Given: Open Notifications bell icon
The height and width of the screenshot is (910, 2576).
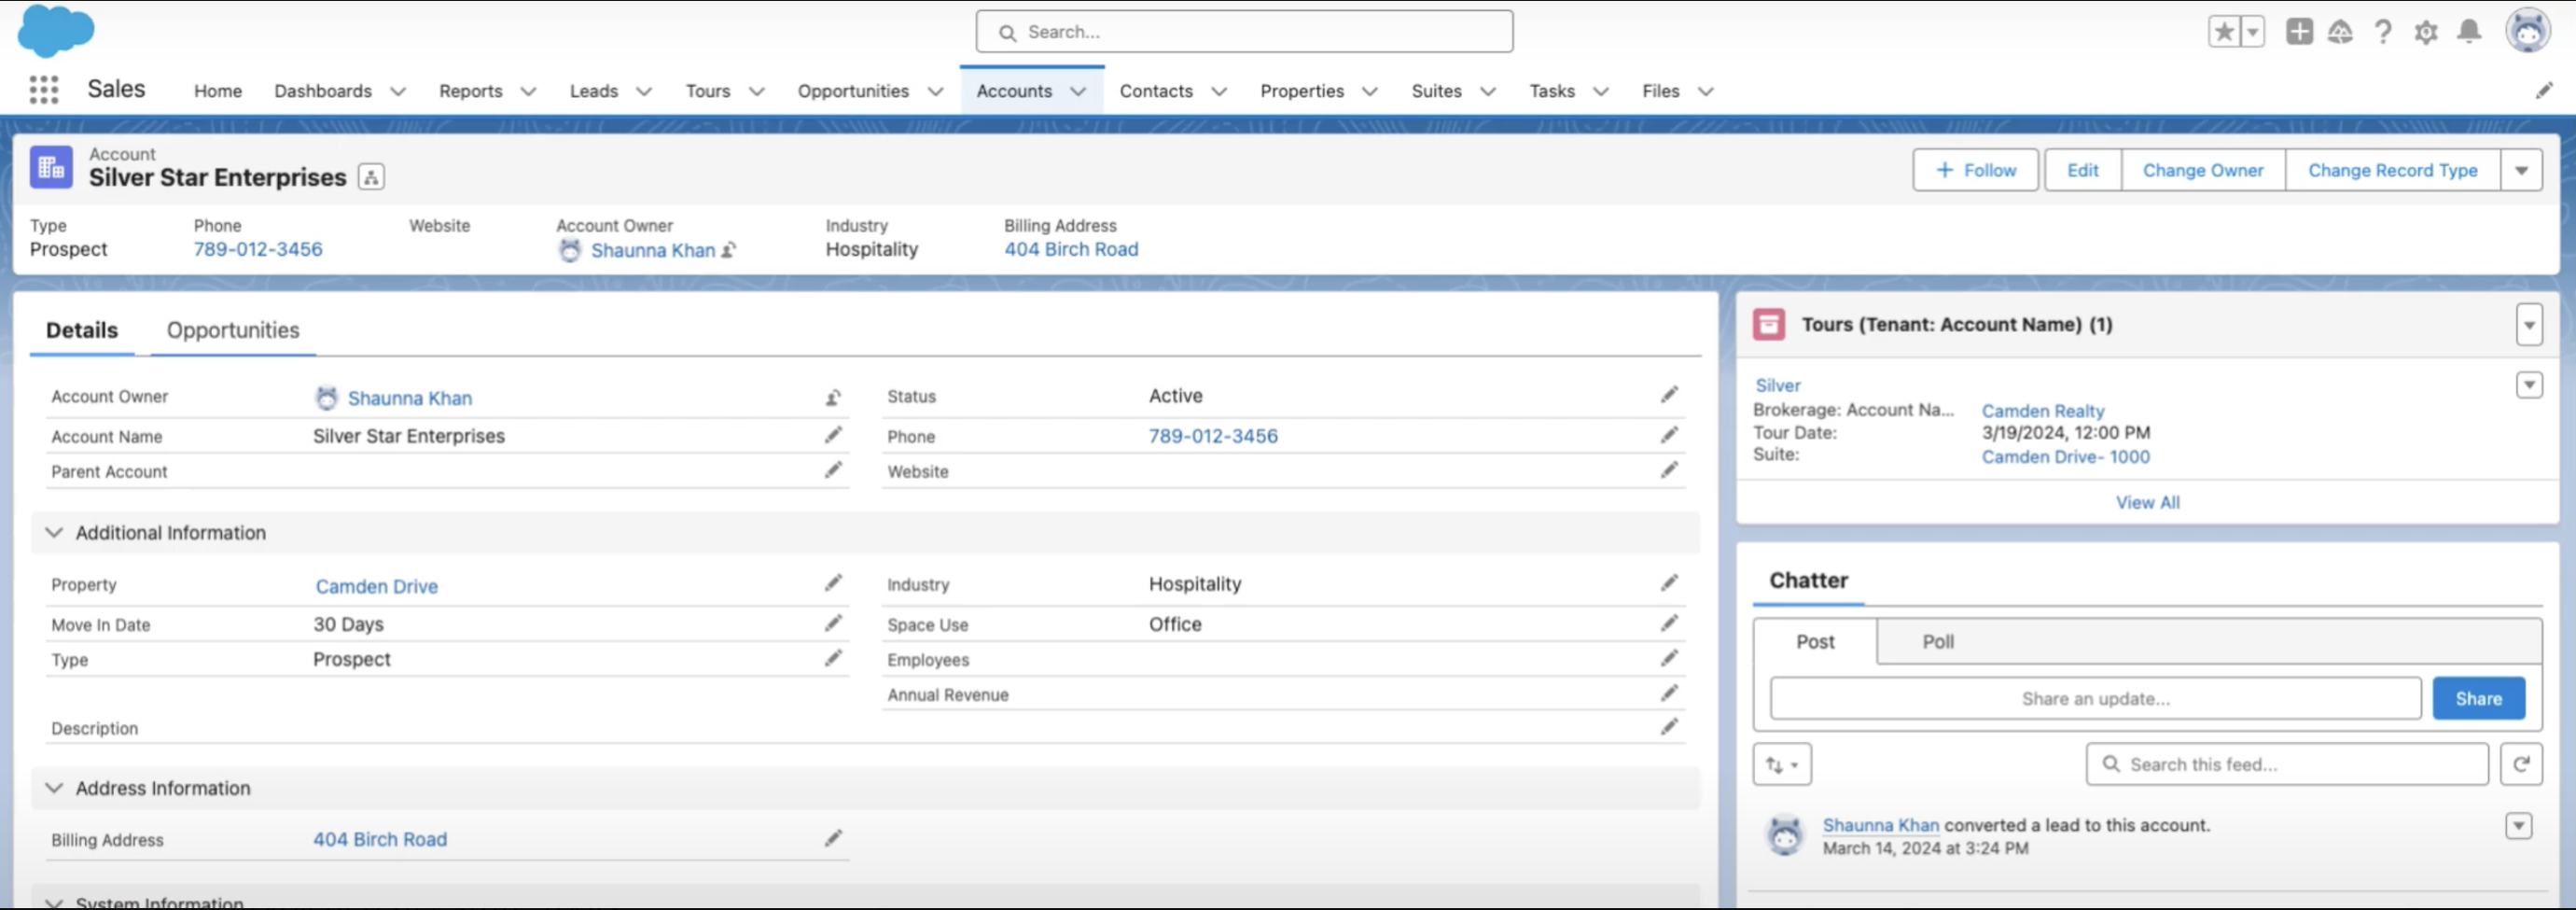Looking at the screenshot, I should 2469,32.
